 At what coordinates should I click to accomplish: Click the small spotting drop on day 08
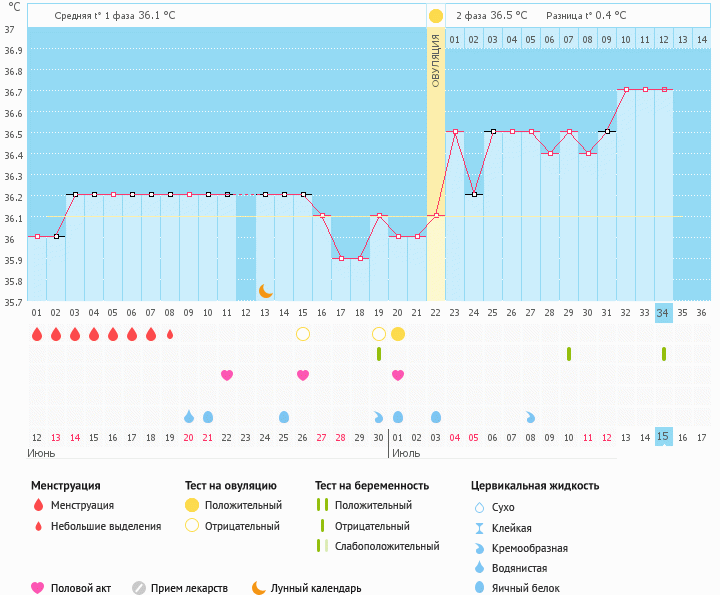pyautogui.click(x=170, y=334)
